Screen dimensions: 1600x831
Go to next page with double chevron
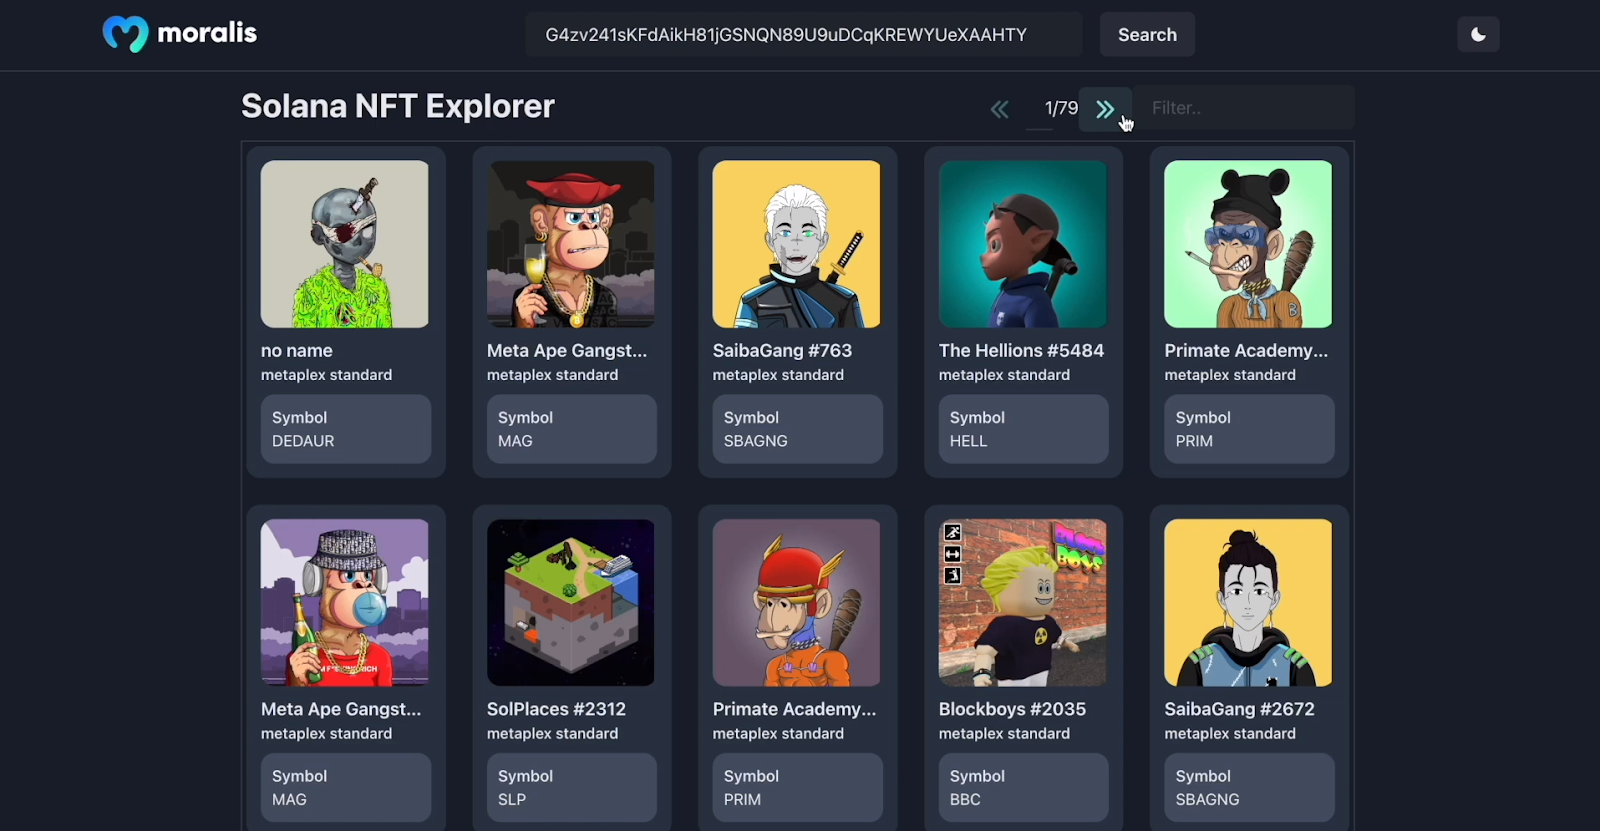[1105, 109]
